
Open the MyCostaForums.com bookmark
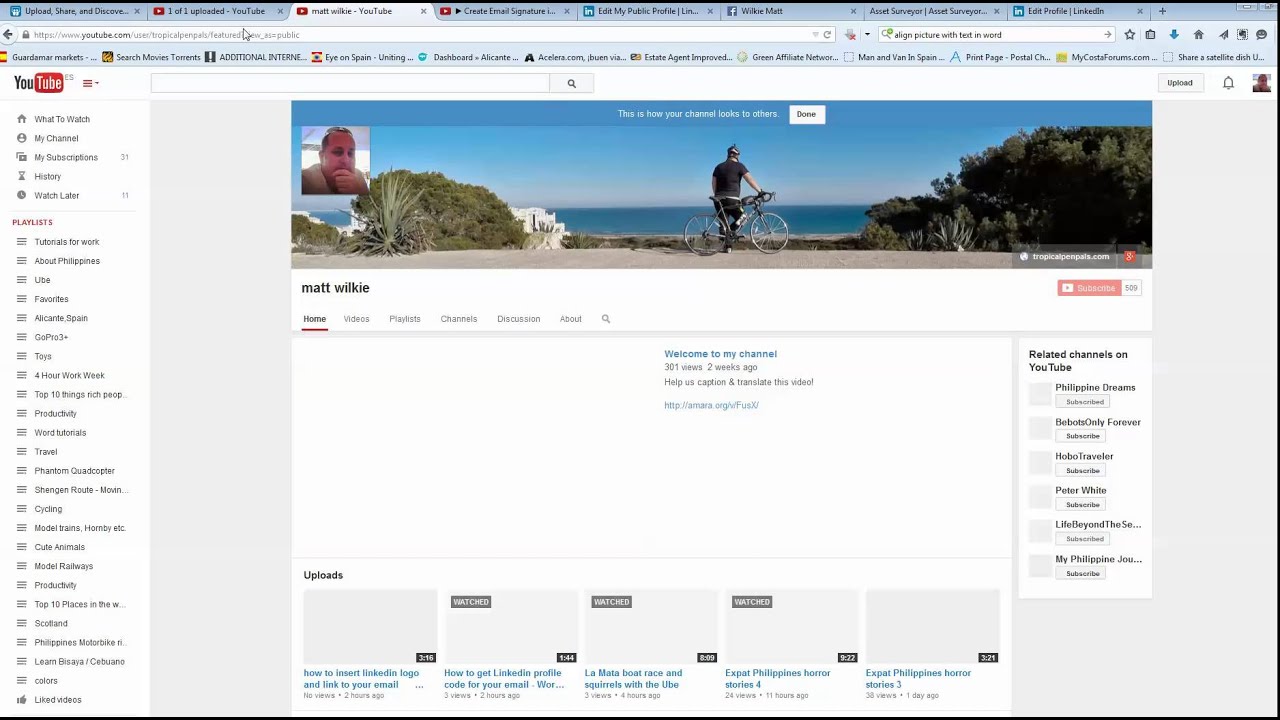[x=1109, y=58]
